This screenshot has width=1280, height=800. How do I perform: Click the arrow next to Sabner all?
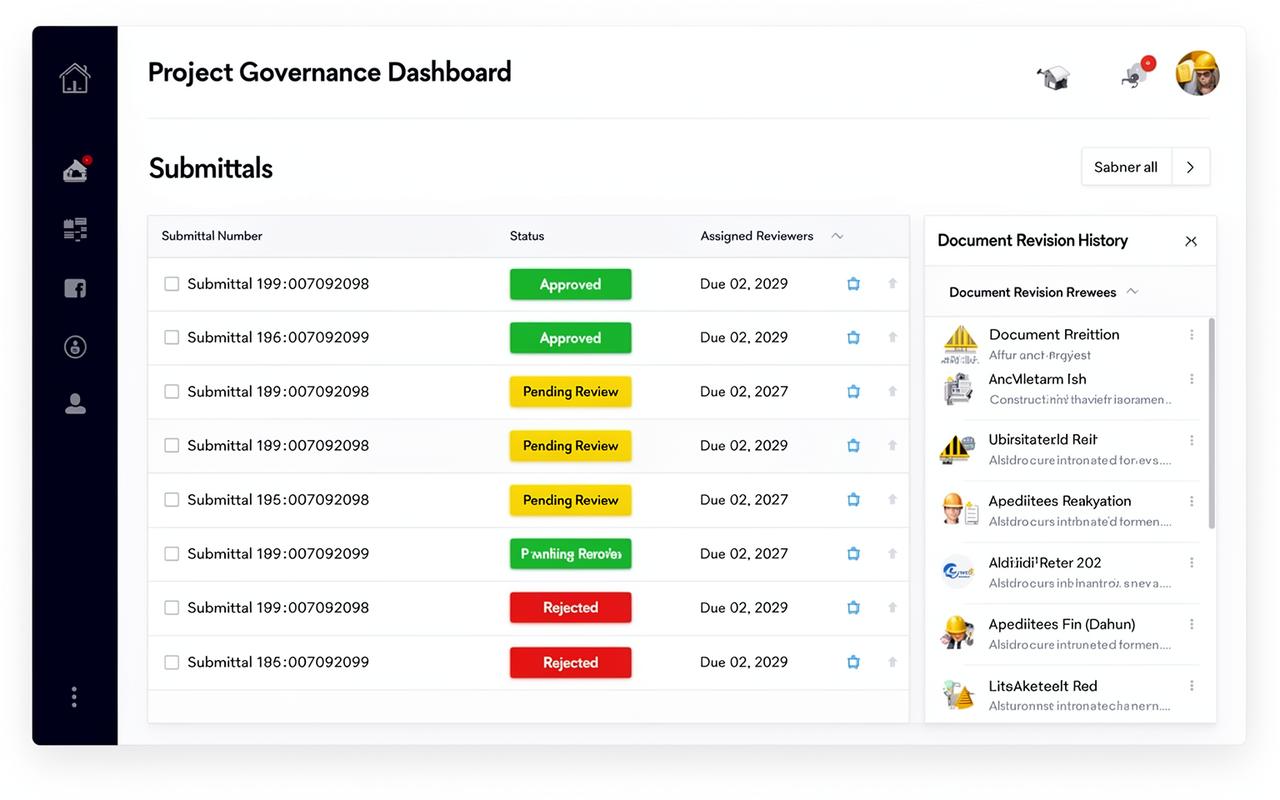coord(1190,167)
